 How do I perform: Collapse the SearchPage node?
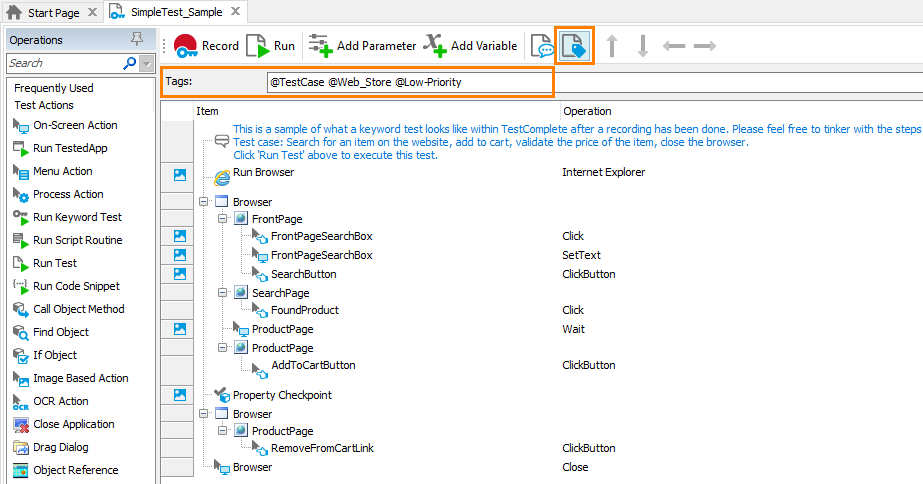coord(223,293)
